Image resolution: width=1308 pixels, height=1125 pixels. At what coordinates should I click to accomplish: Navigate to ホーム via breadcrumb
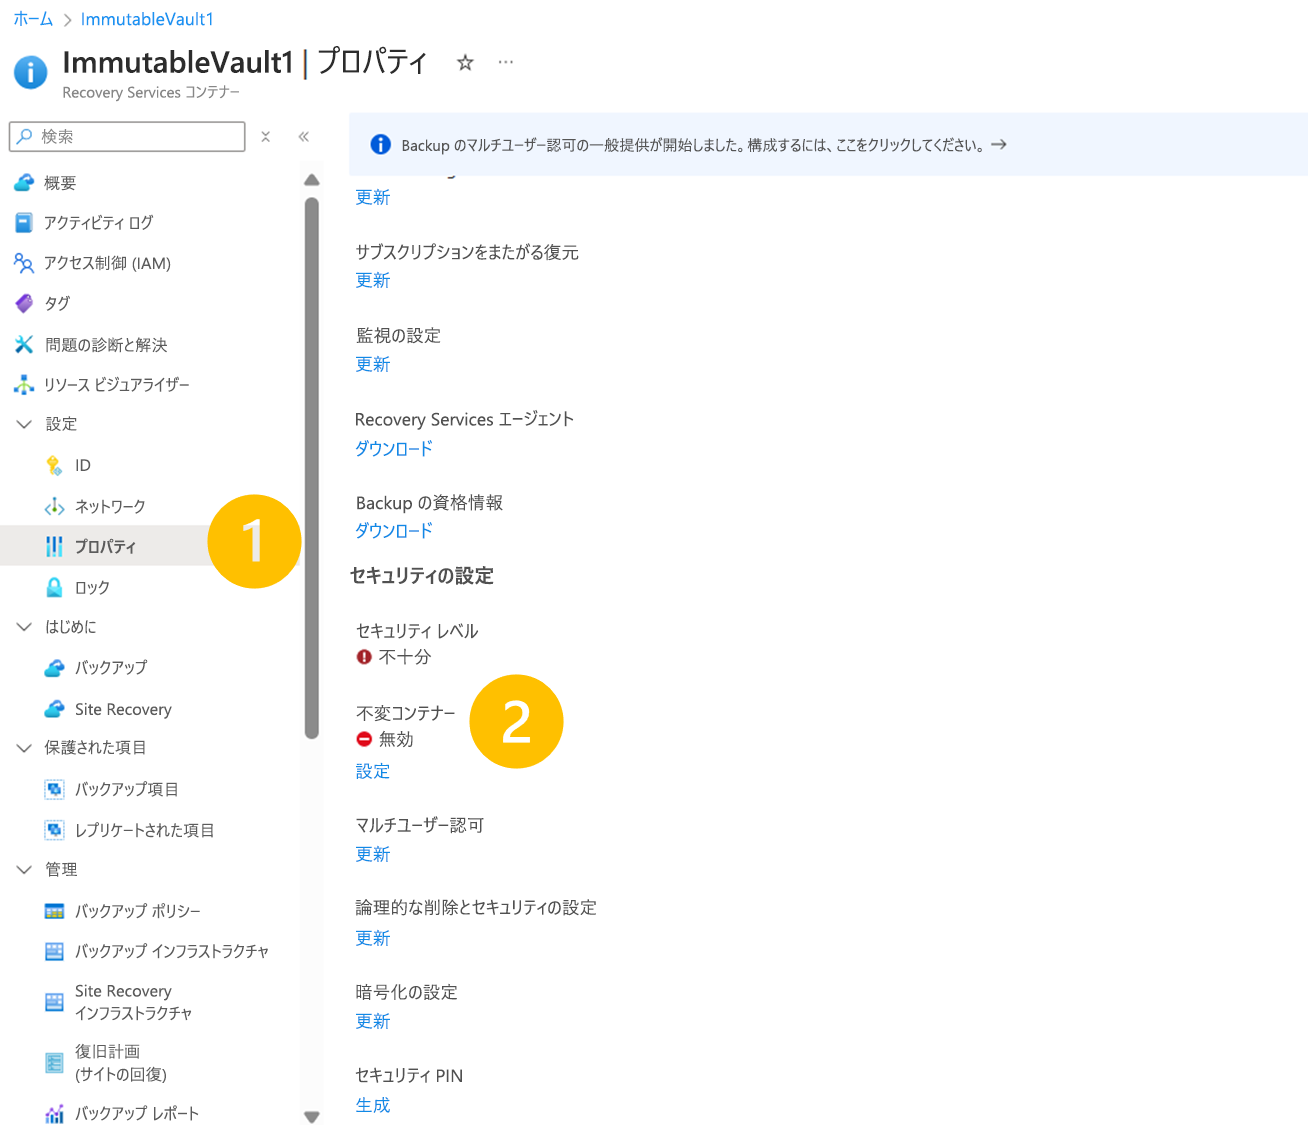(33, 18)
